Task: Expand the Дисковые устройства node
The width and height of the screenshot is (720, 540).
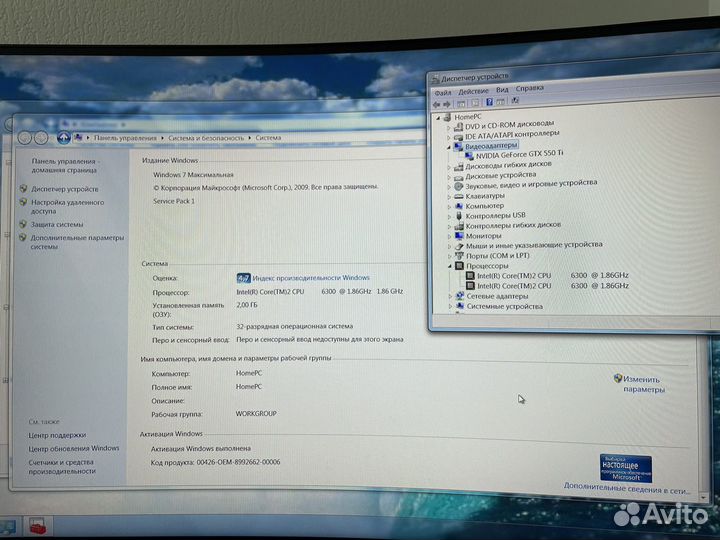Action: pos(449,177)
